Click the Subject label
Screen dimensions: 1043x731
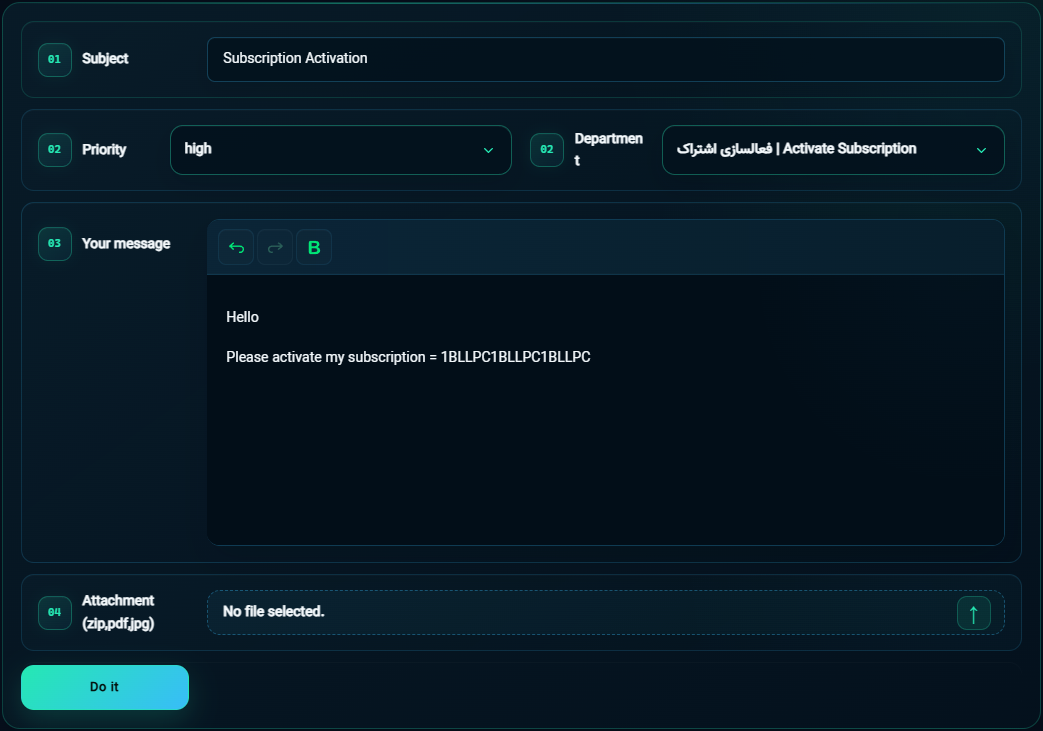(105, 59)
